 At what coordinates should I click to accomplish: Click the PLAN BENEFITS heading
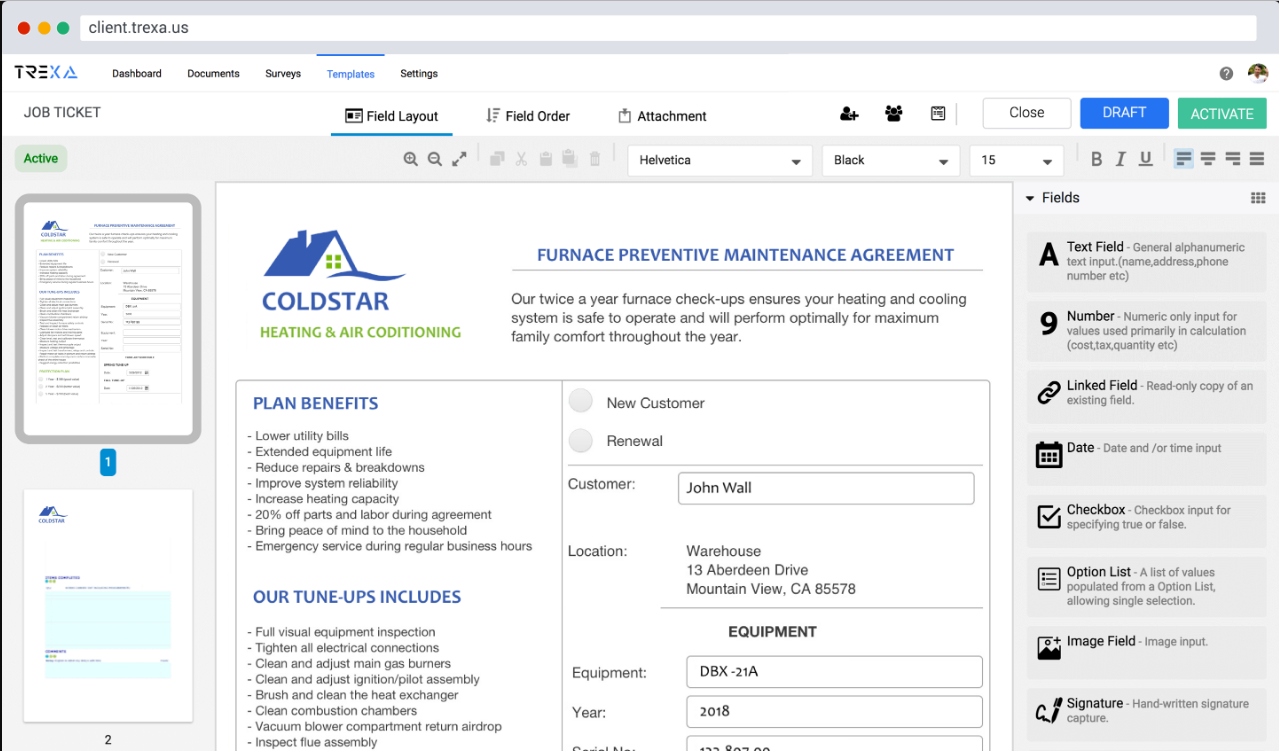tap(315, 404)
